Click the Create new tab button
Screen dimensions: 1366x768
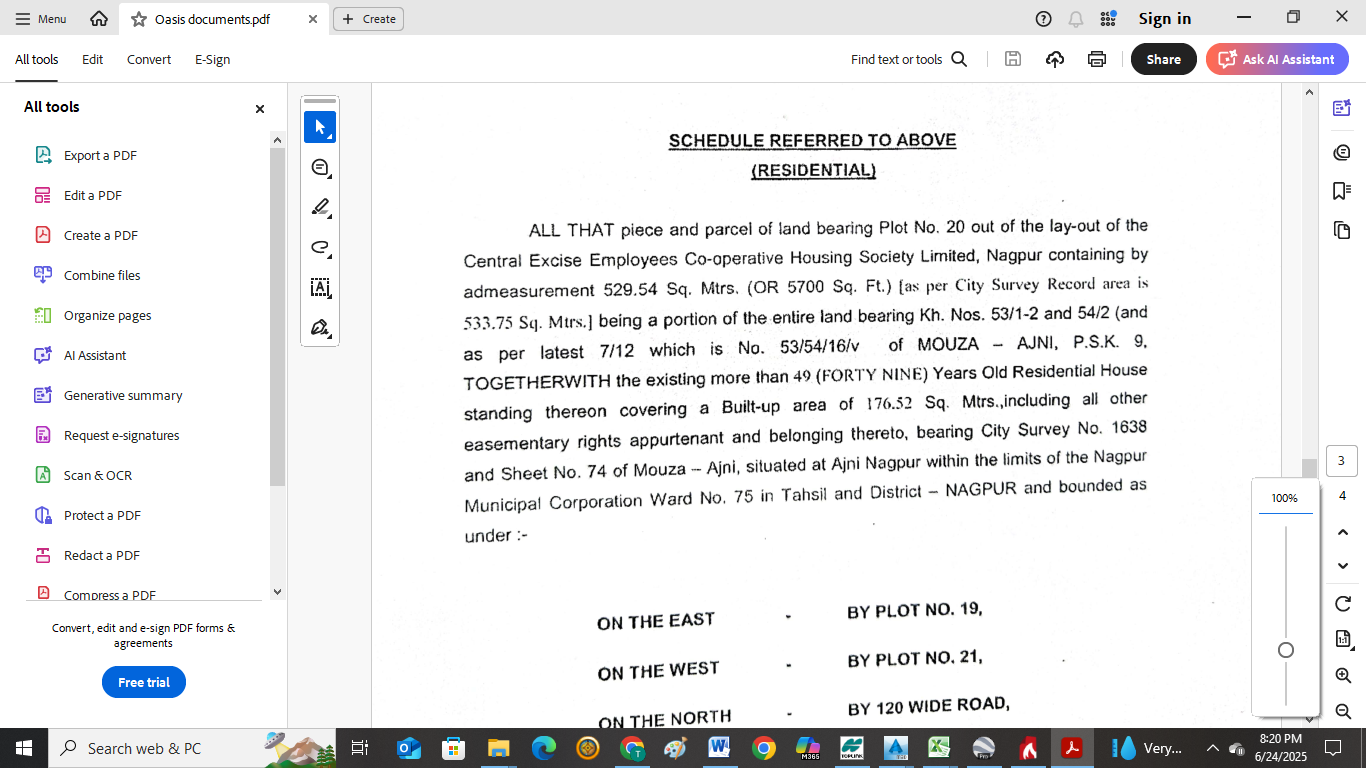[x=368, y=19]
